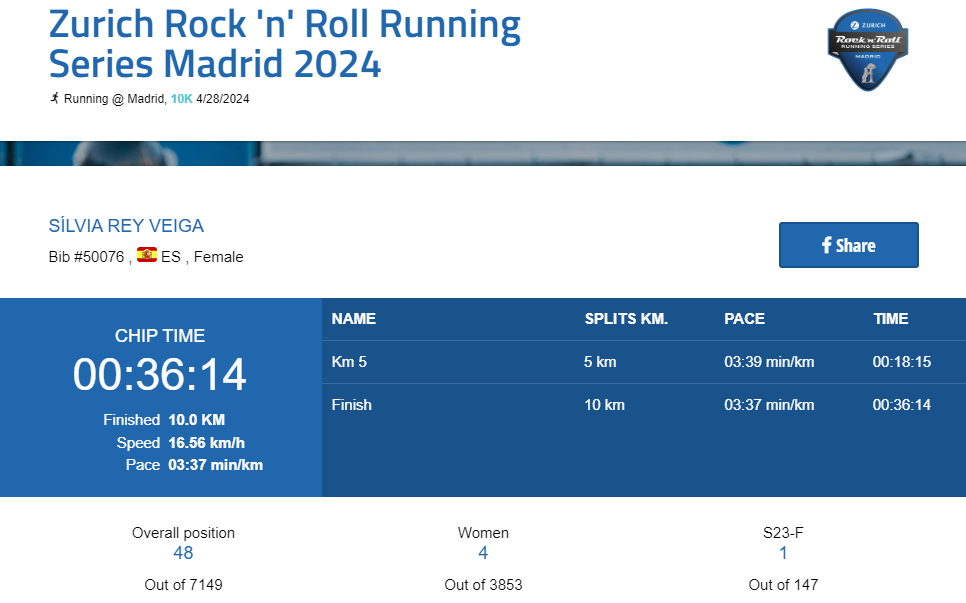Click the Out of 3853 text
Screen dimensions: 966x603
tap(483, 585)
